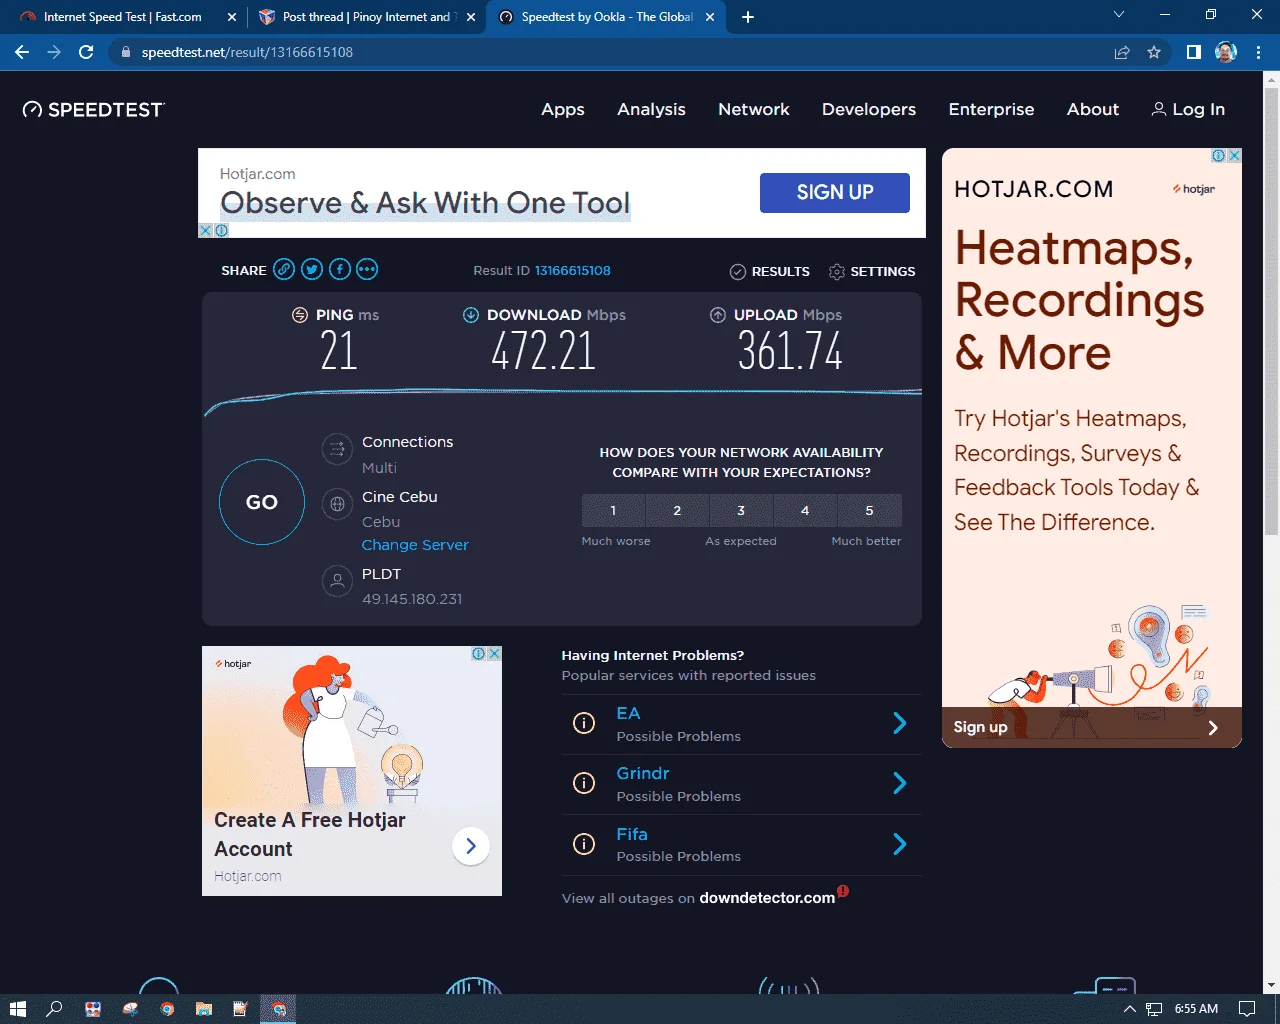Close the top Hotjar banner ad
This screenshot has height=1024, width=1280.
pos(205,230)
